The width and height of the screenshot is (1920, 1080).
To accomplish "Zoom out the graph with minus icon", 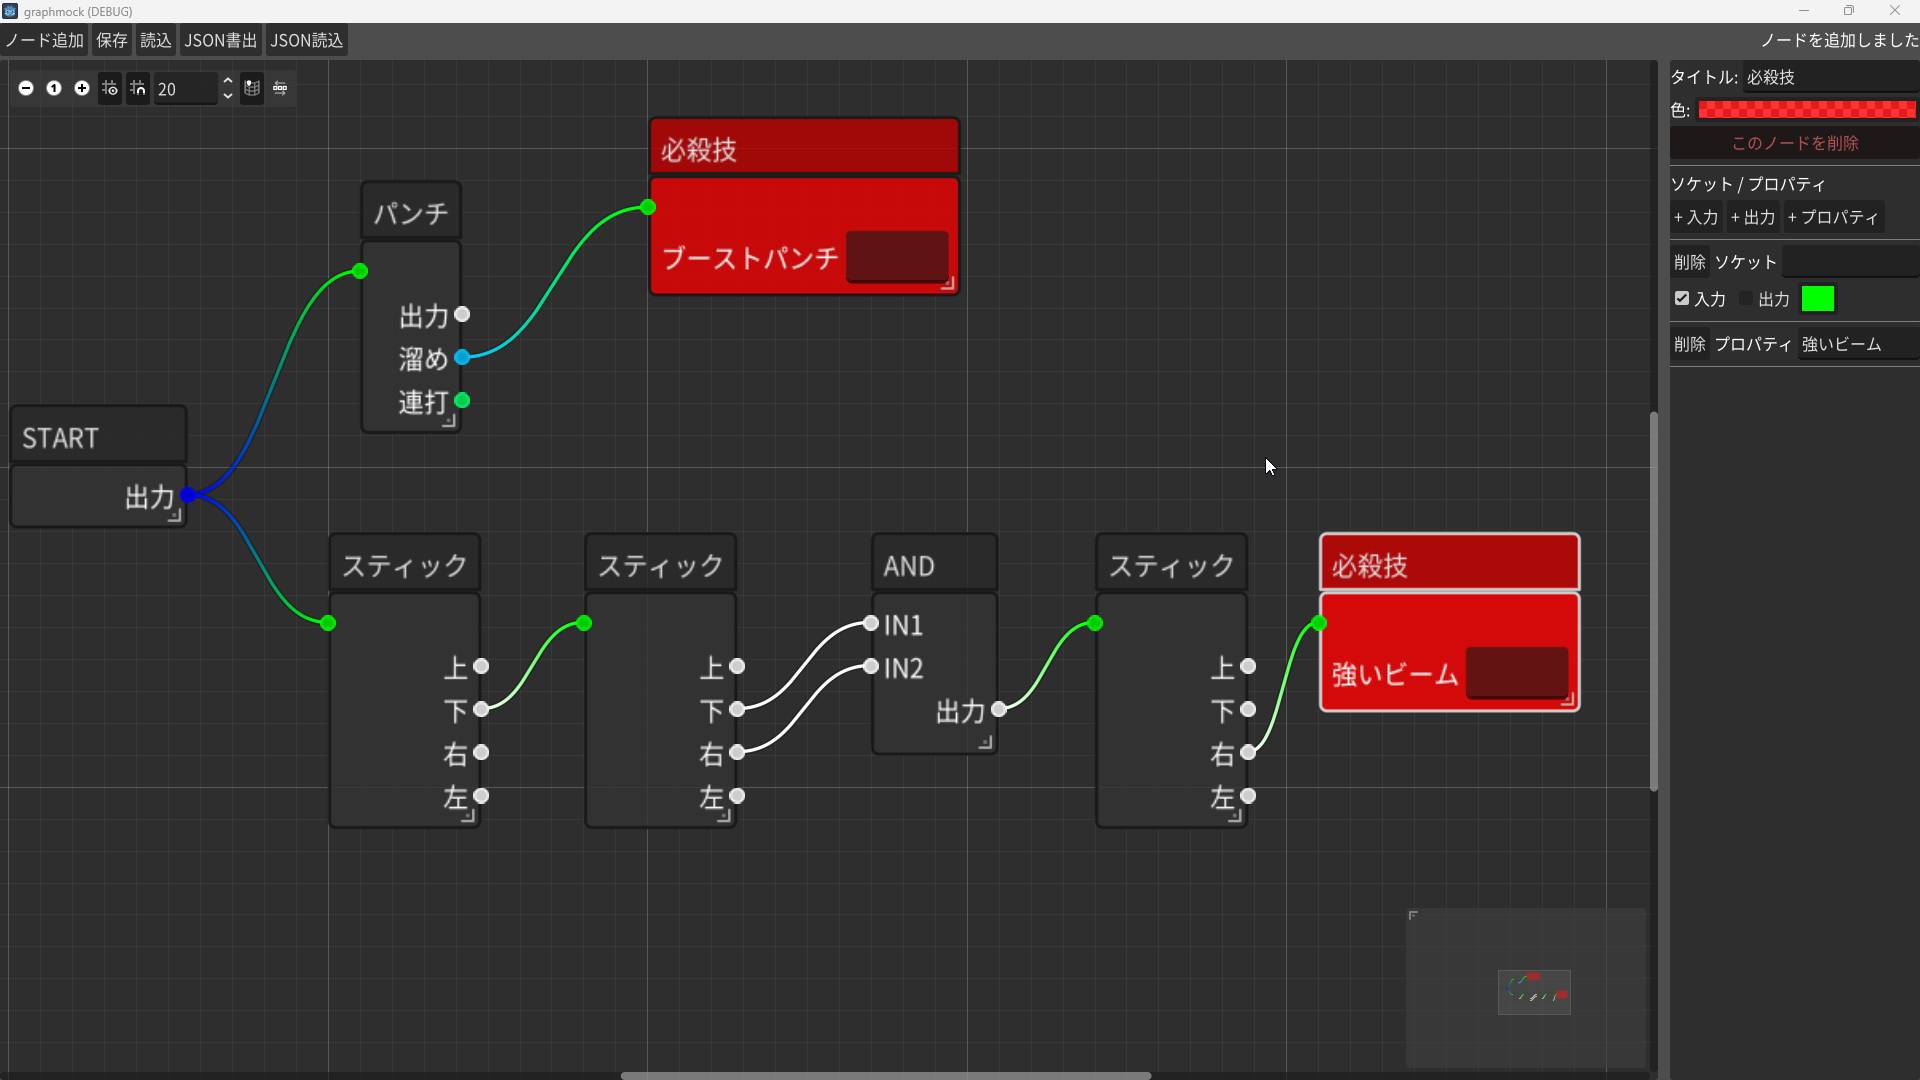I will 26,88.
